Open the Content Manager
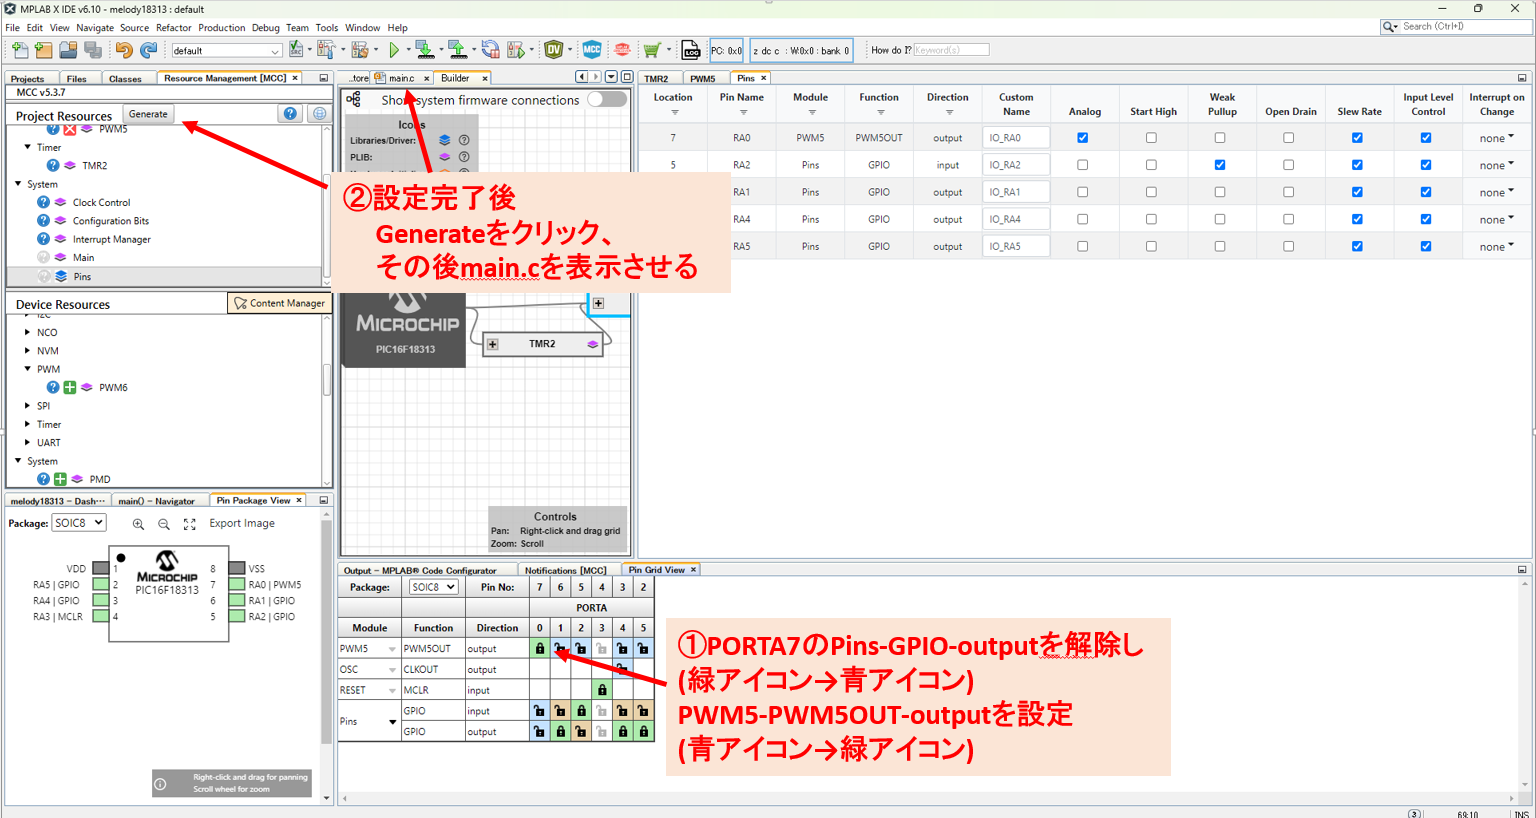 (x=279, y=303)
